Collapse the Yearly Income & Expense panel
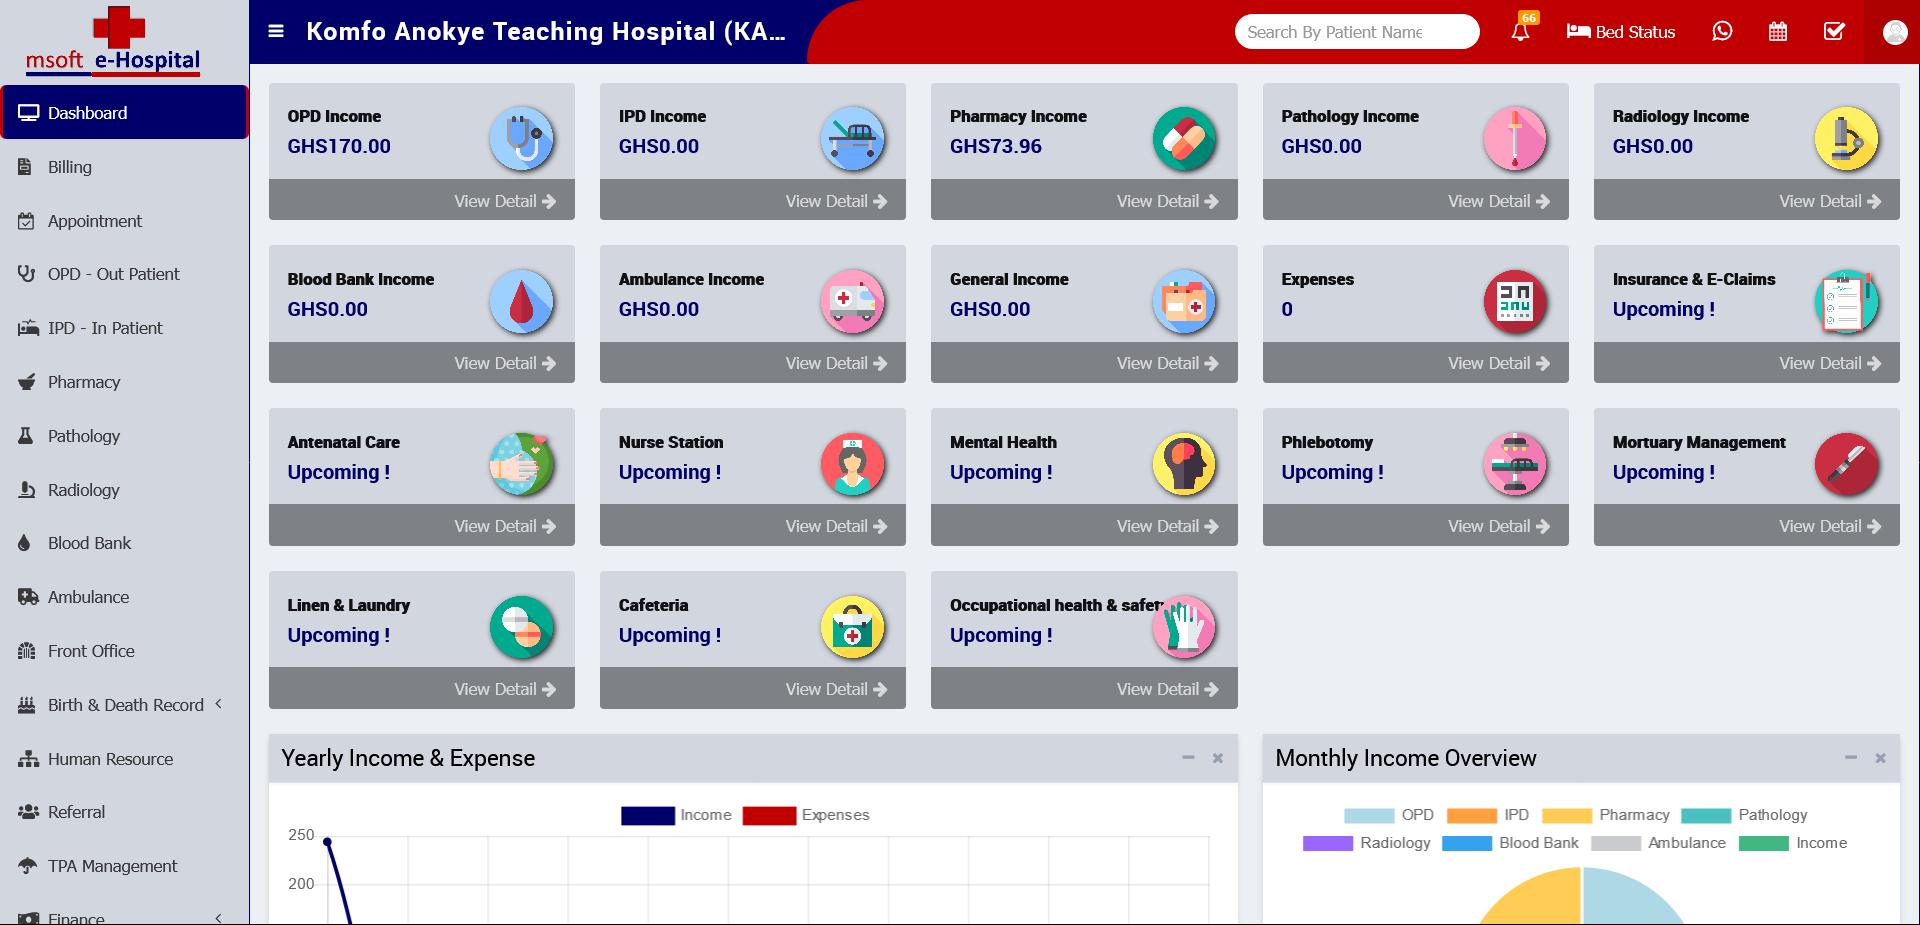Screen dimensions: 1920x925 click(1188, 758)
